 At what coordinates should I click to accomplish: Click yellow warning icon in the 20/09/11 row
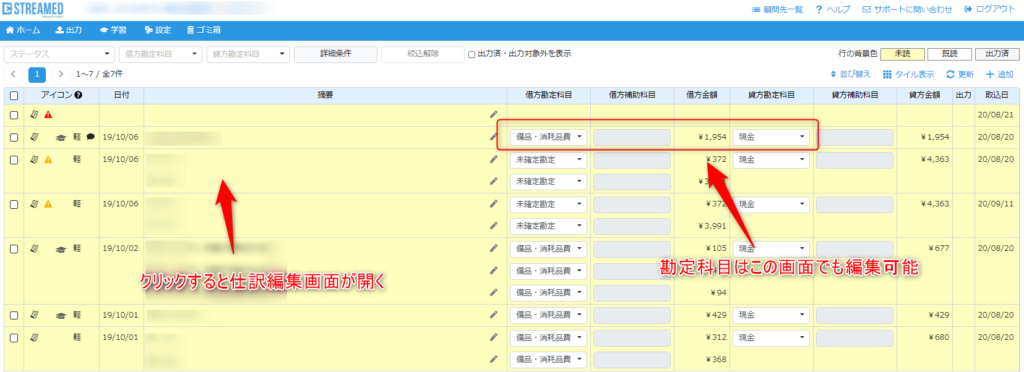(48, 204)
